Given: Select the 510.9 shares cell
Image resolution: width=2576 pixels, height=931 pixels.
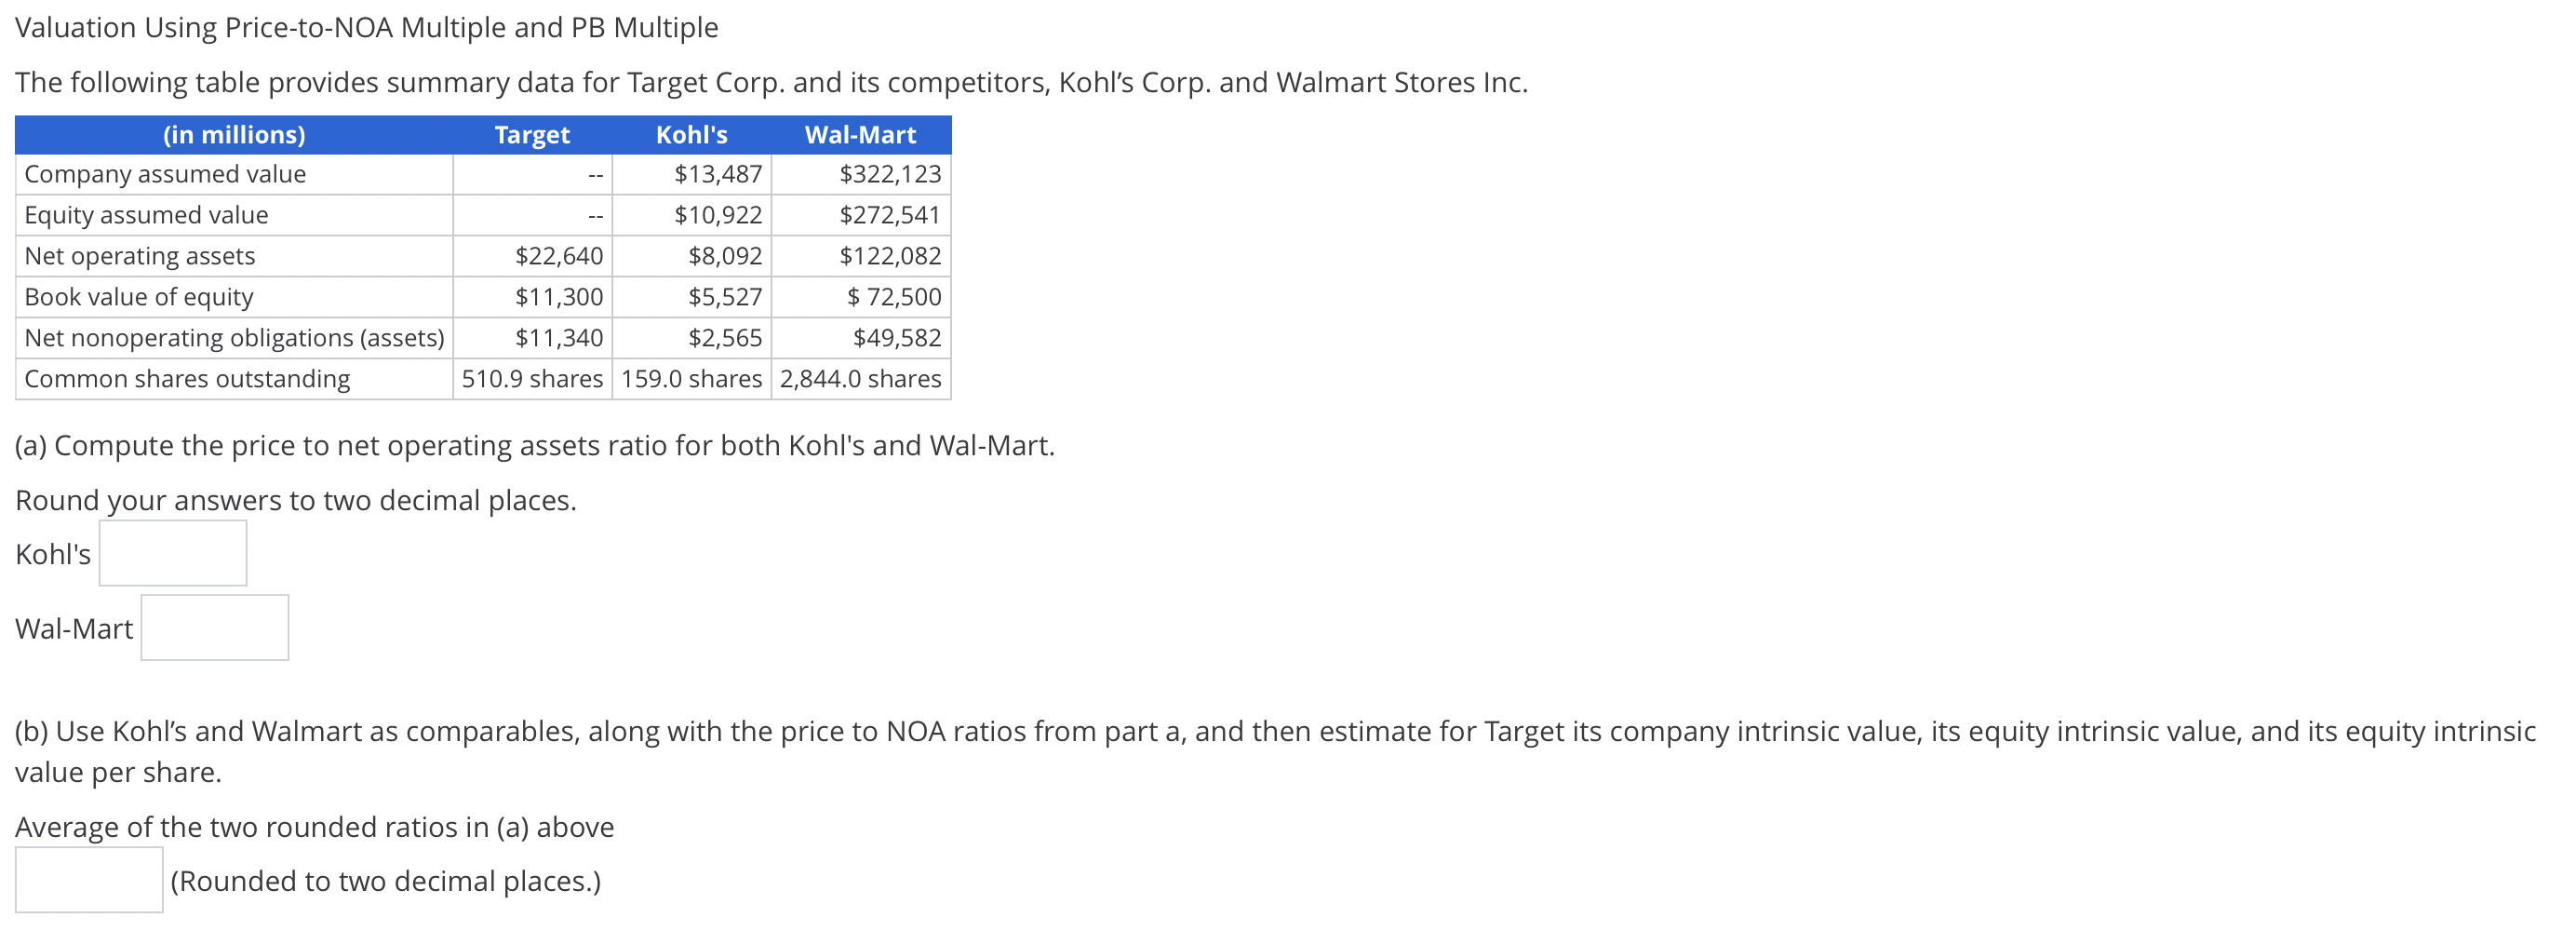Looking at the screenshot, I should point(532,378).
